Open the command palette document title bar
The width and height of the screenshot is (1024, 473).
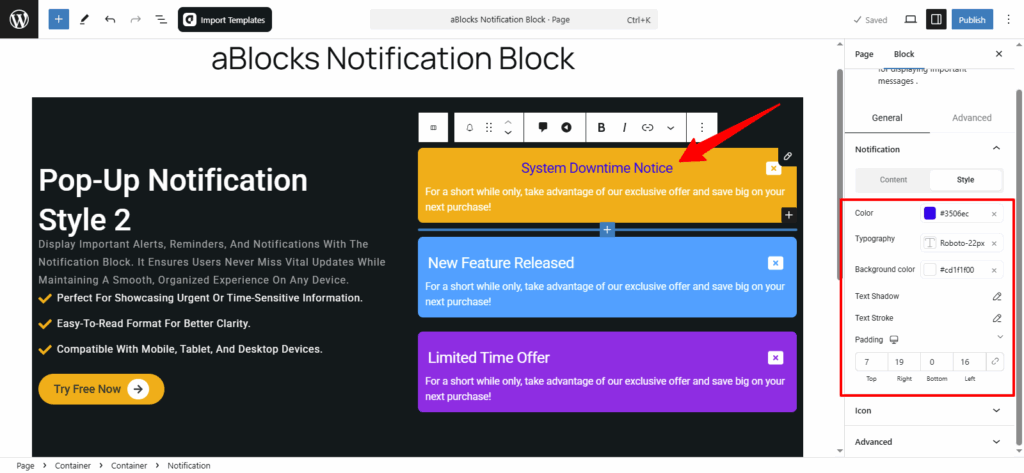click(x=513, y=20)
